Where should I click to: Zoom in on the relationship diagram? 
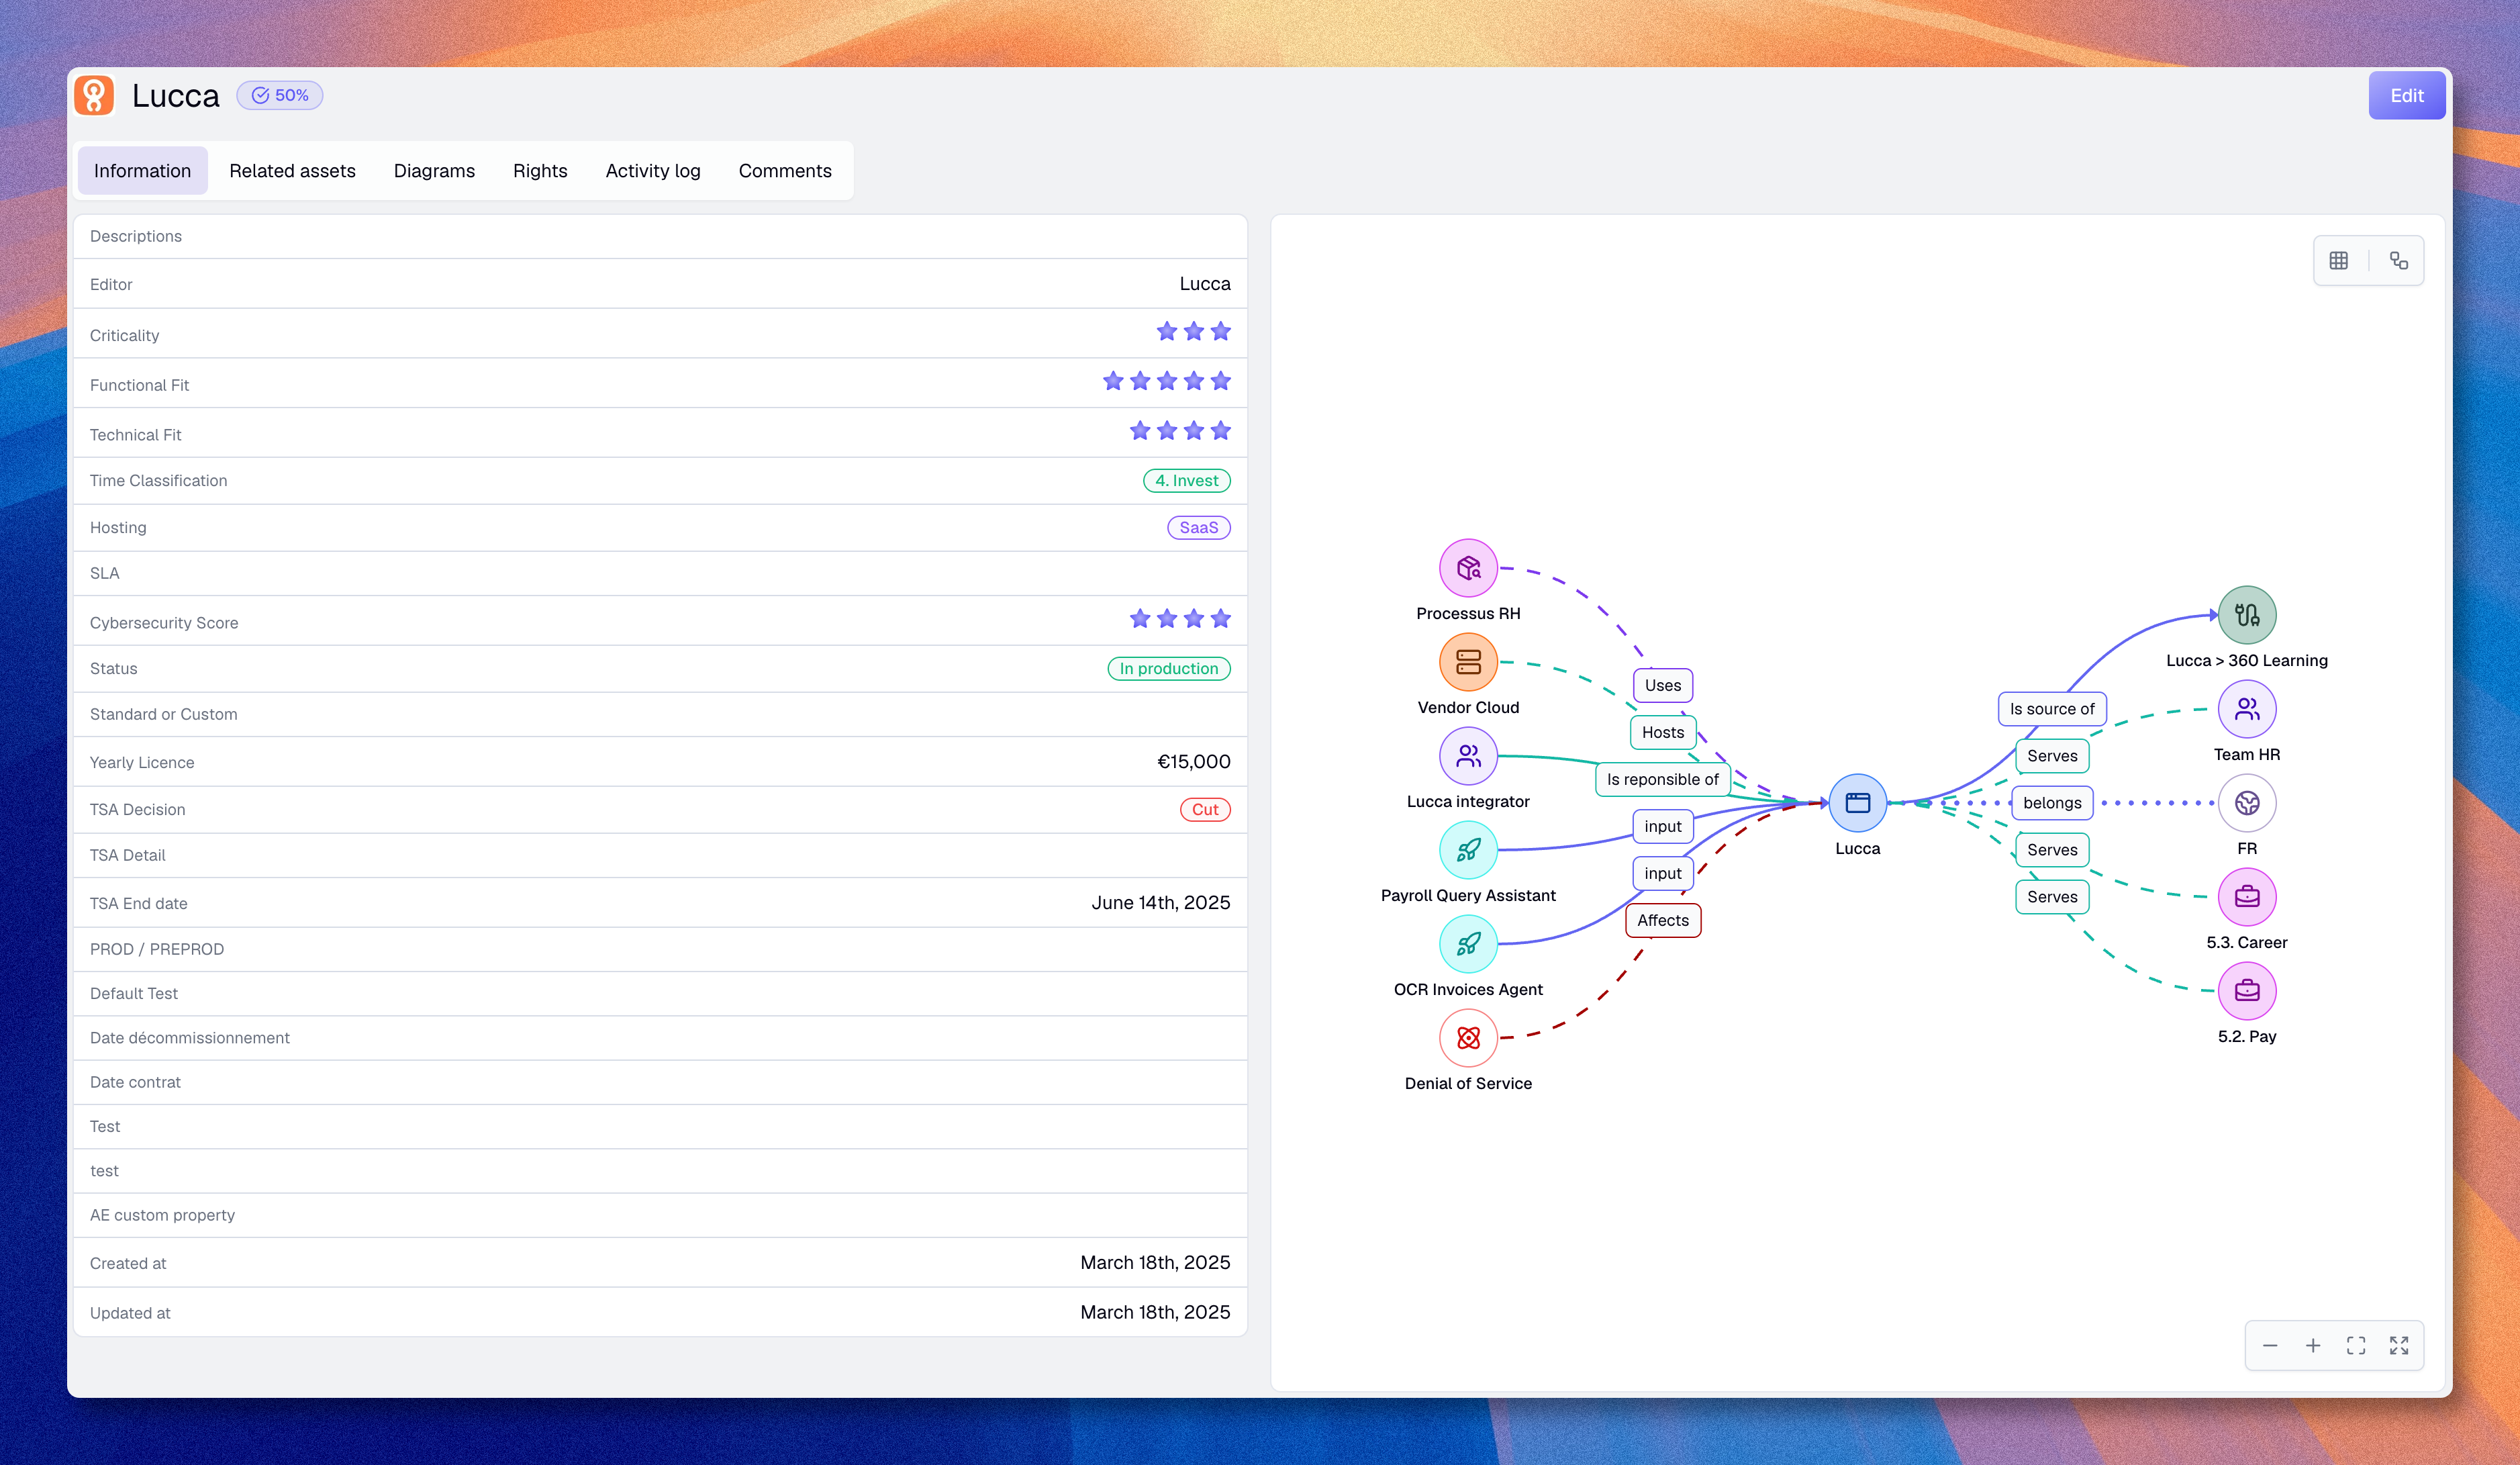pos(2313,1345)
